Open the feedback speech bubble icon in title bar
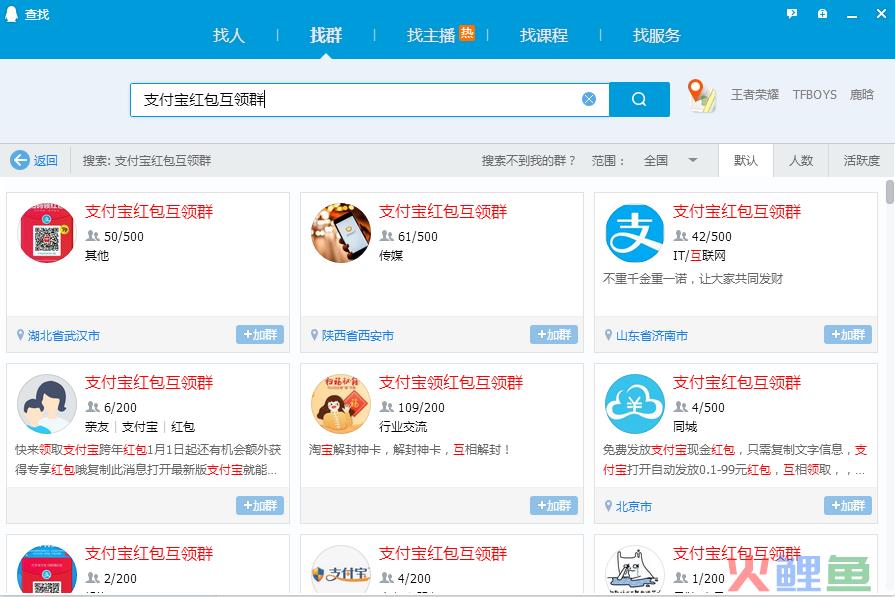The width and height of the screenshot is (895, 597). pos(792,13)
